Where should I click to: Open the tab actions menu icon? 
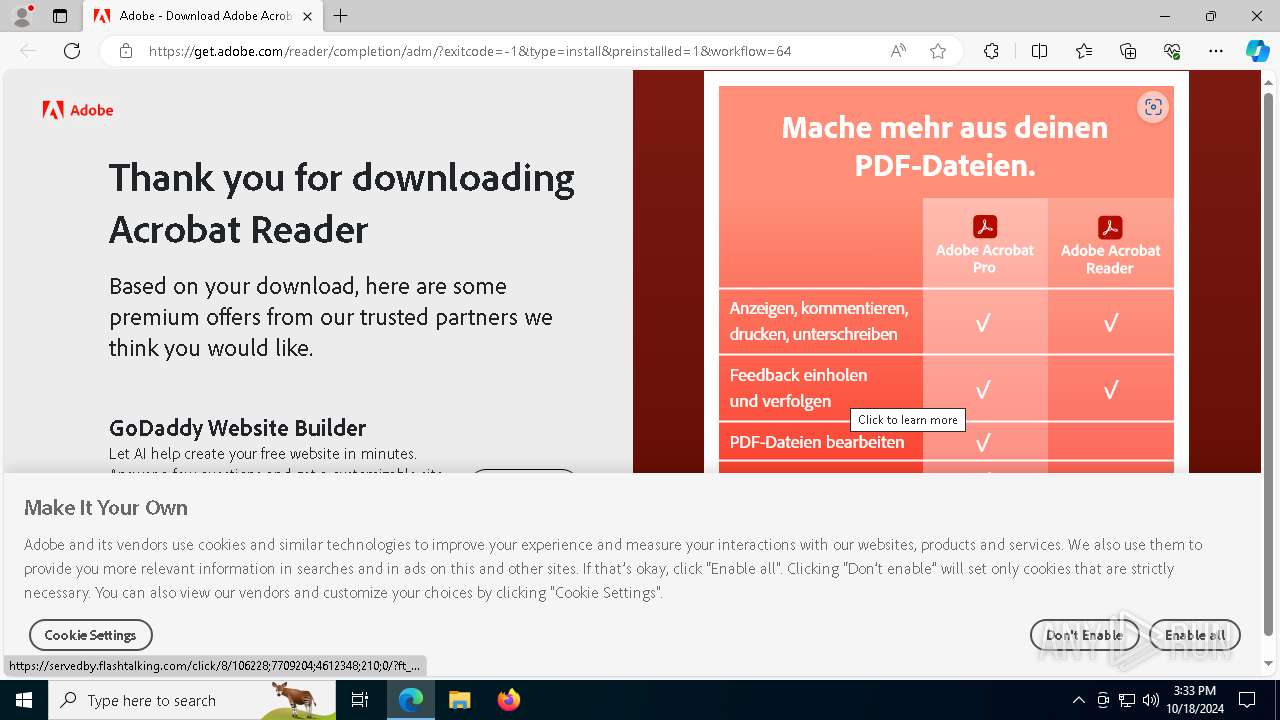[x=60, y=16]
